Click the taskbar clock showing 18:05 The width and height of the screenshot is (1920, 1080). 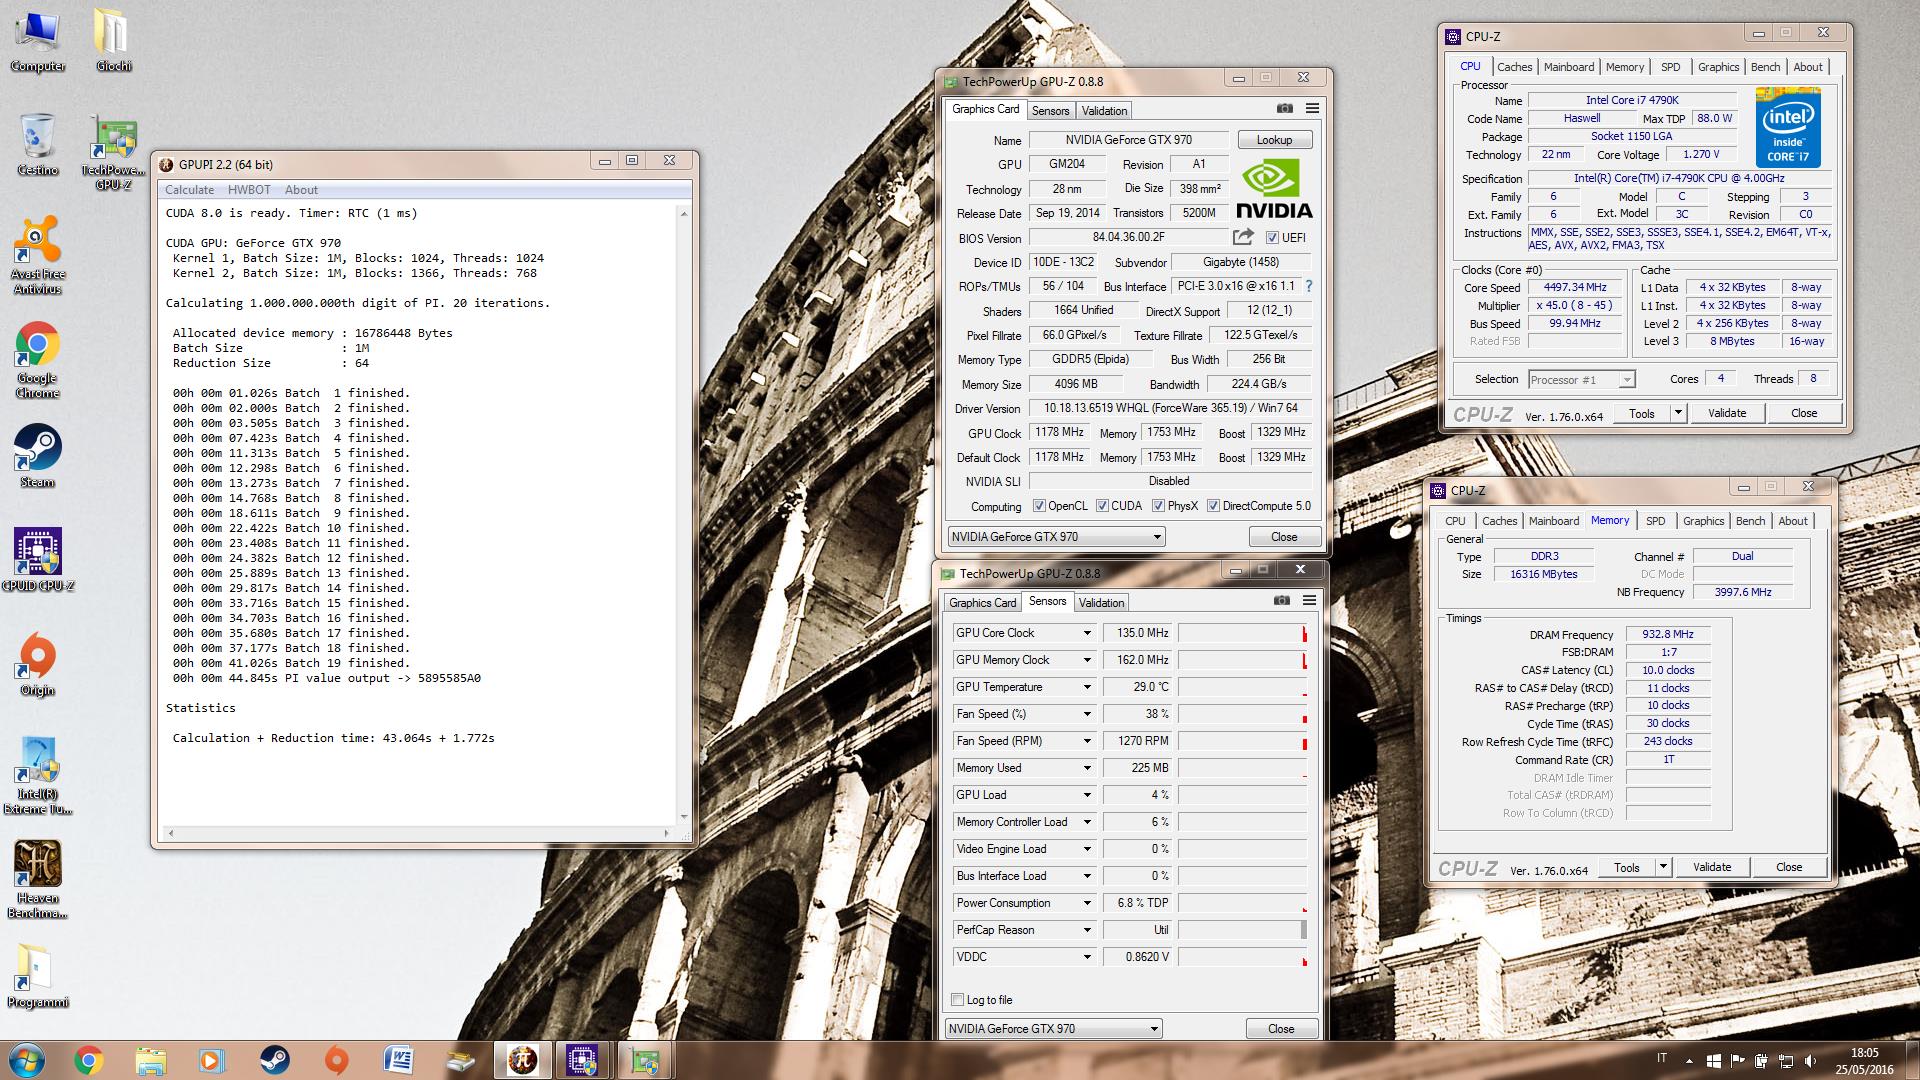pos(1865,1052)
